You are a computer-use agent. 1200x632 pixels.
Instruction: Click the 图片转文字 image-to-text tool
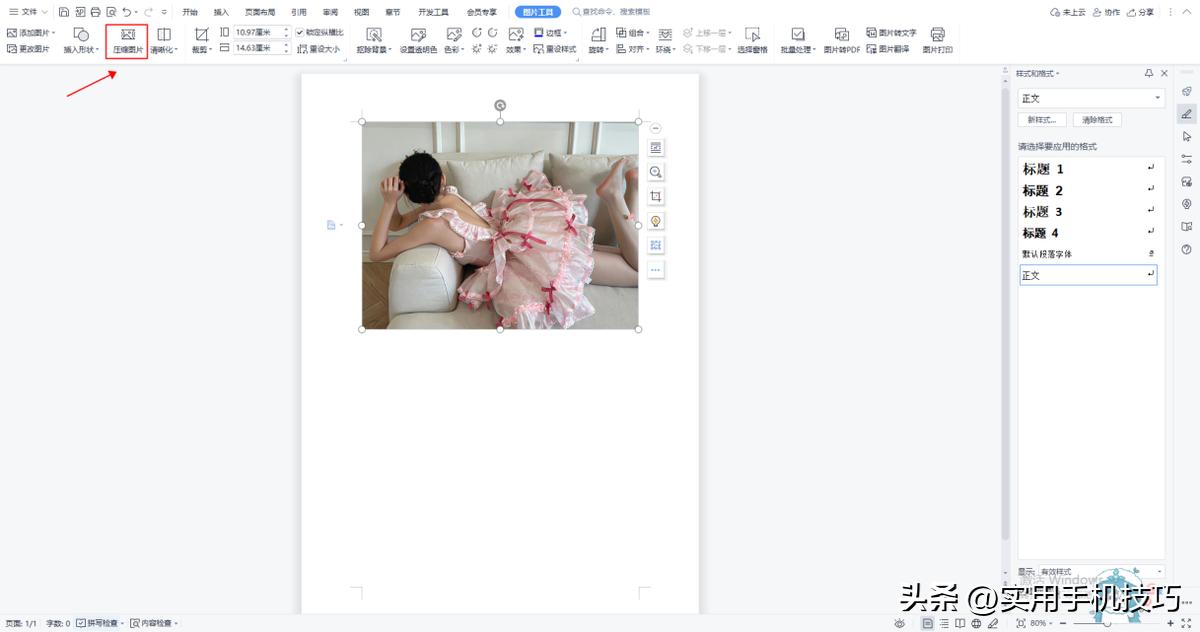(891, 32)
